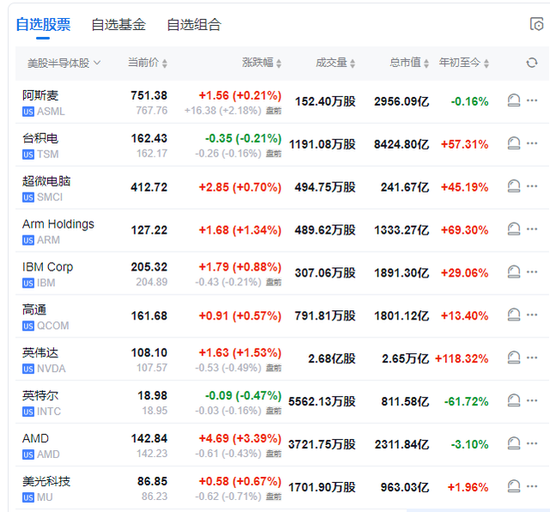This screenshot has height=512, width=550.
Task: Open more options for INTC row
Action: (532, 400)
